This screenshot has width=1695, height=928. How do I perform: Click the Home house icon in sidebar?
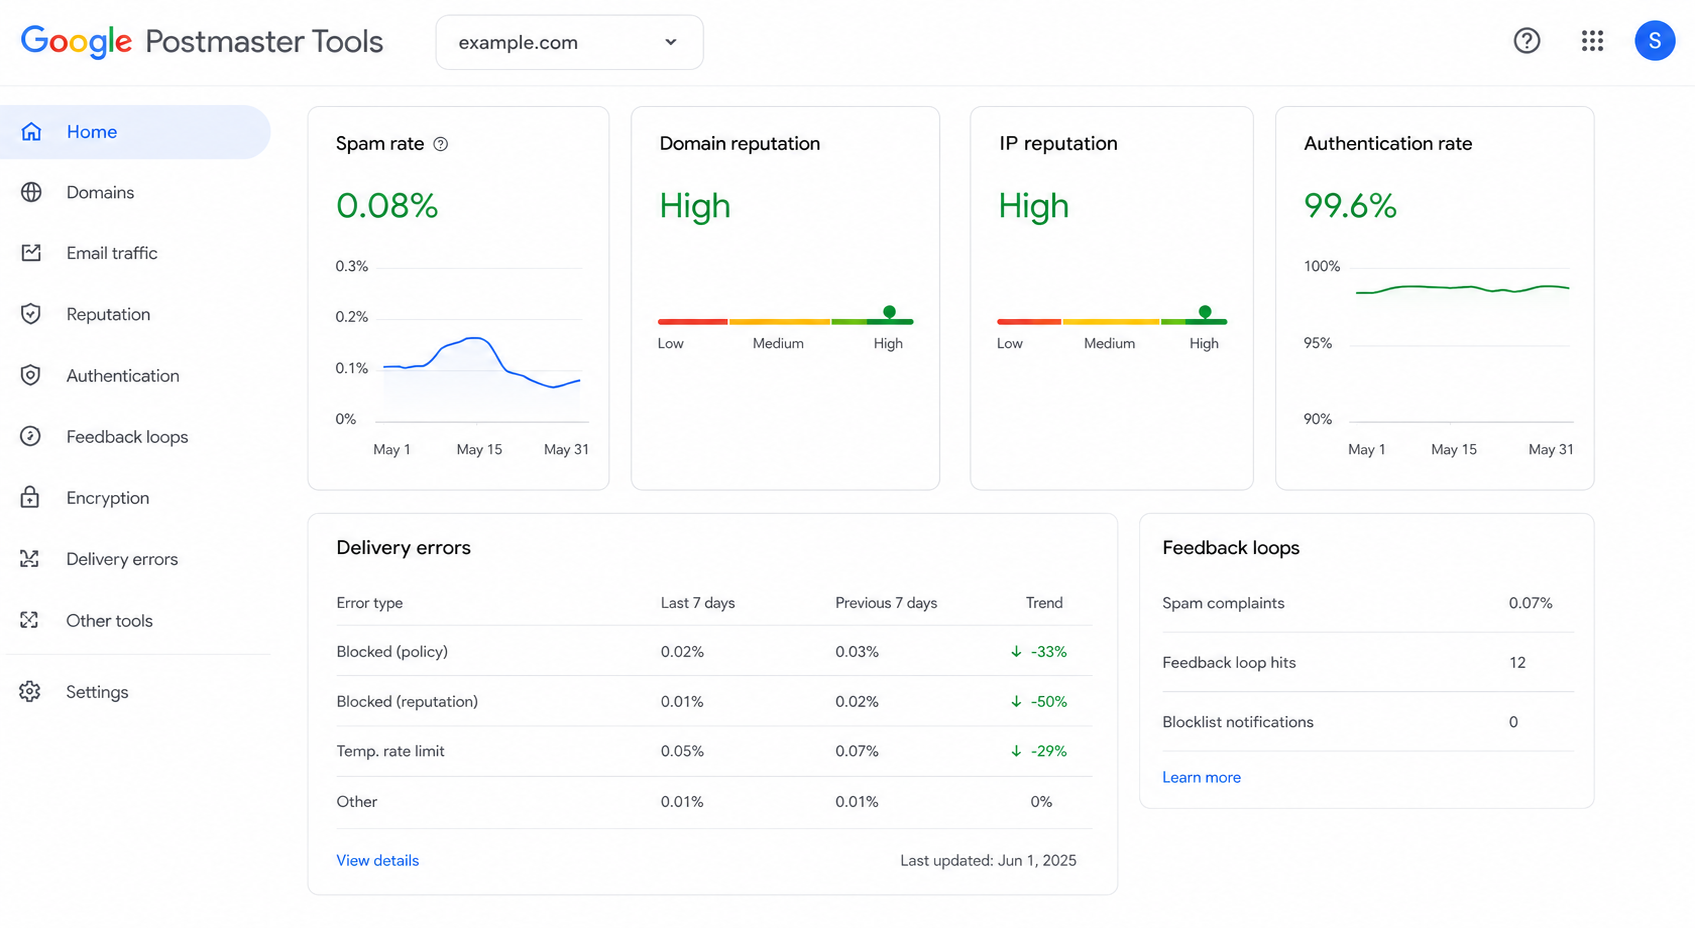[x=31, y=132]
